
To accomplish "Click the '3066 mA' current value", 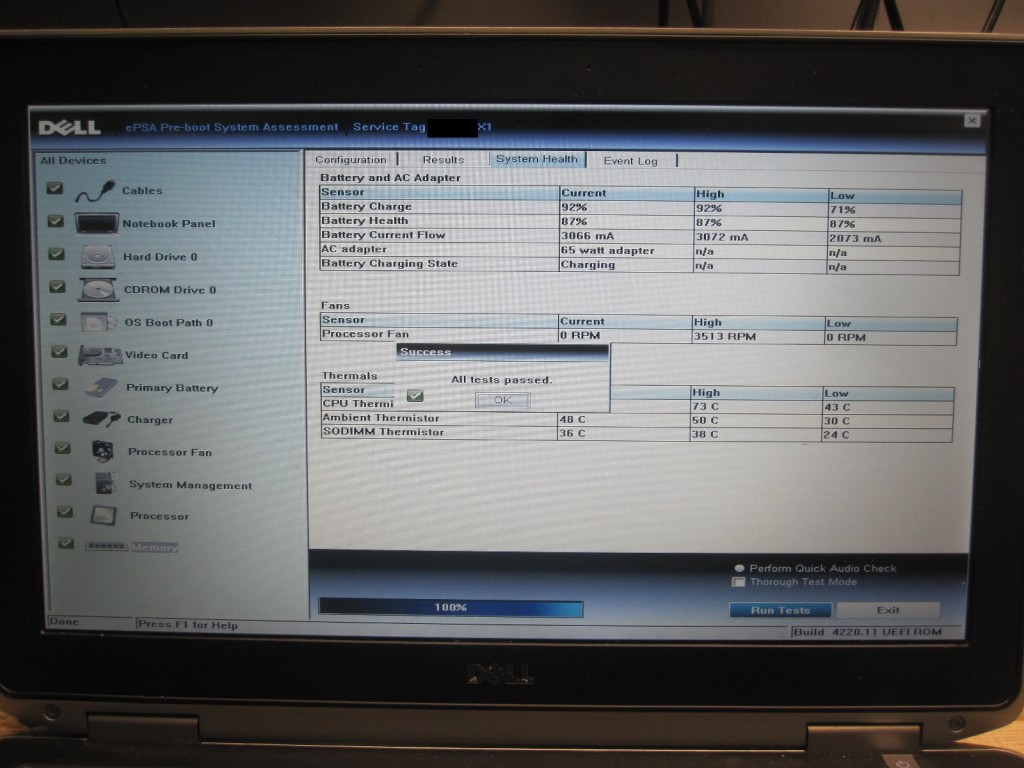I will [588, 236].
